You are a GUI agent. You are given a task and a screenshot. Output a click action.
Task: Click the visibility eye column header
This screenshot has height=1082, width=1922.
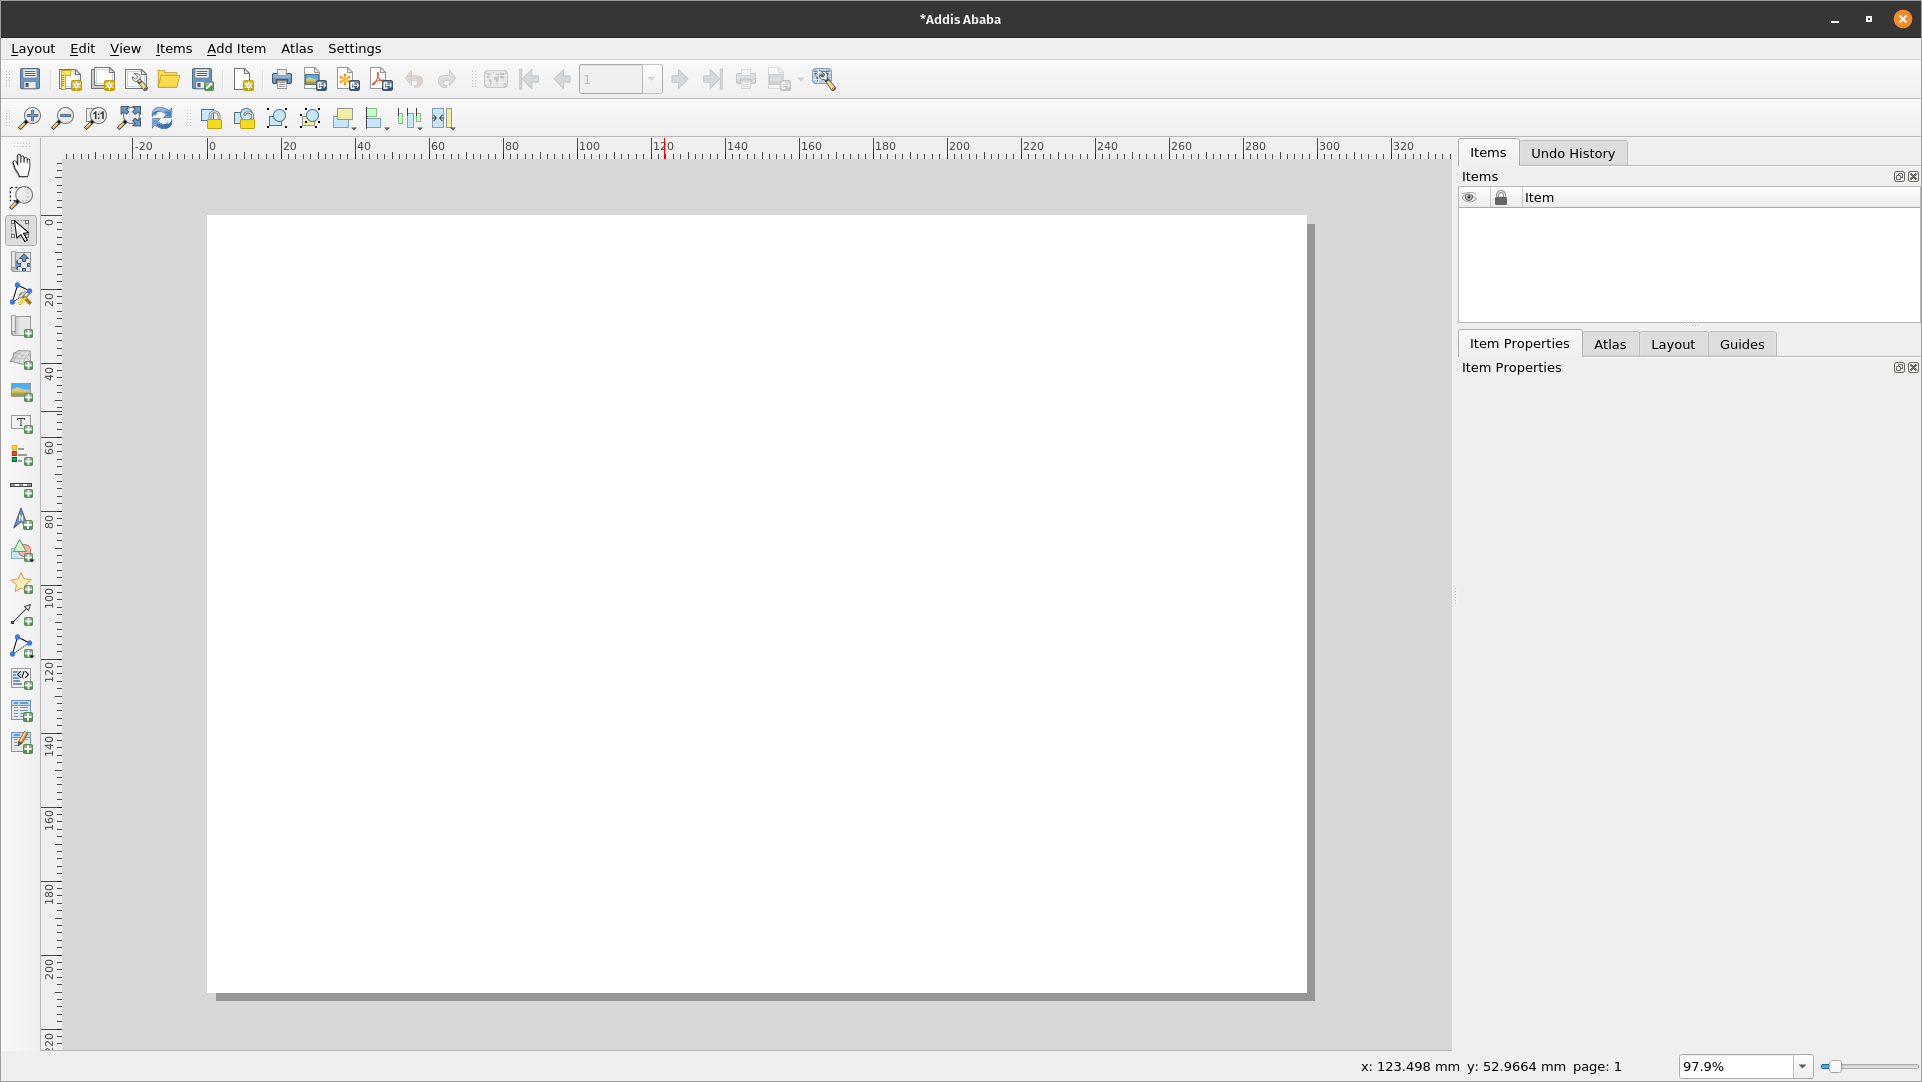(1469, 197)
